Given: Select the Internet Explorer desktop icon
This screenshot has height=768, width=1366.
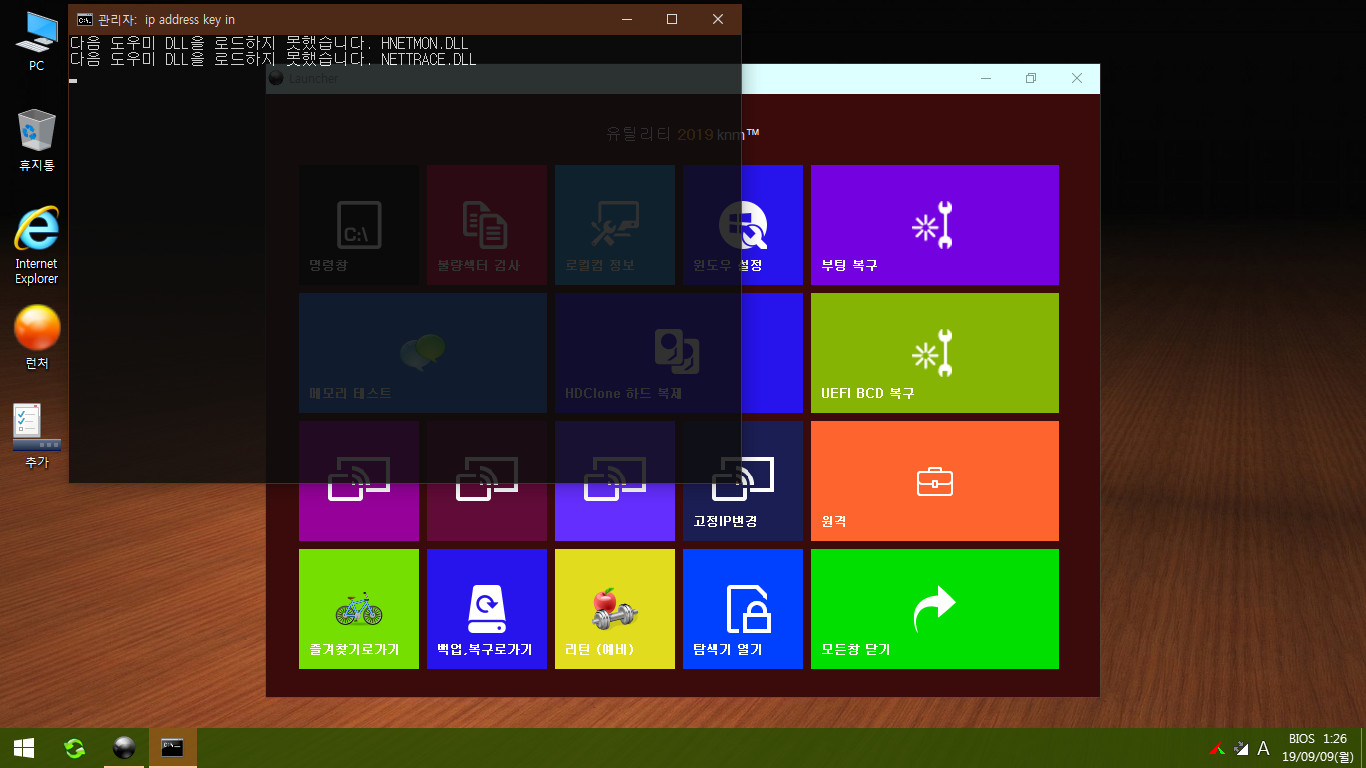Looking at the screenshot, I should pos(37,245).
